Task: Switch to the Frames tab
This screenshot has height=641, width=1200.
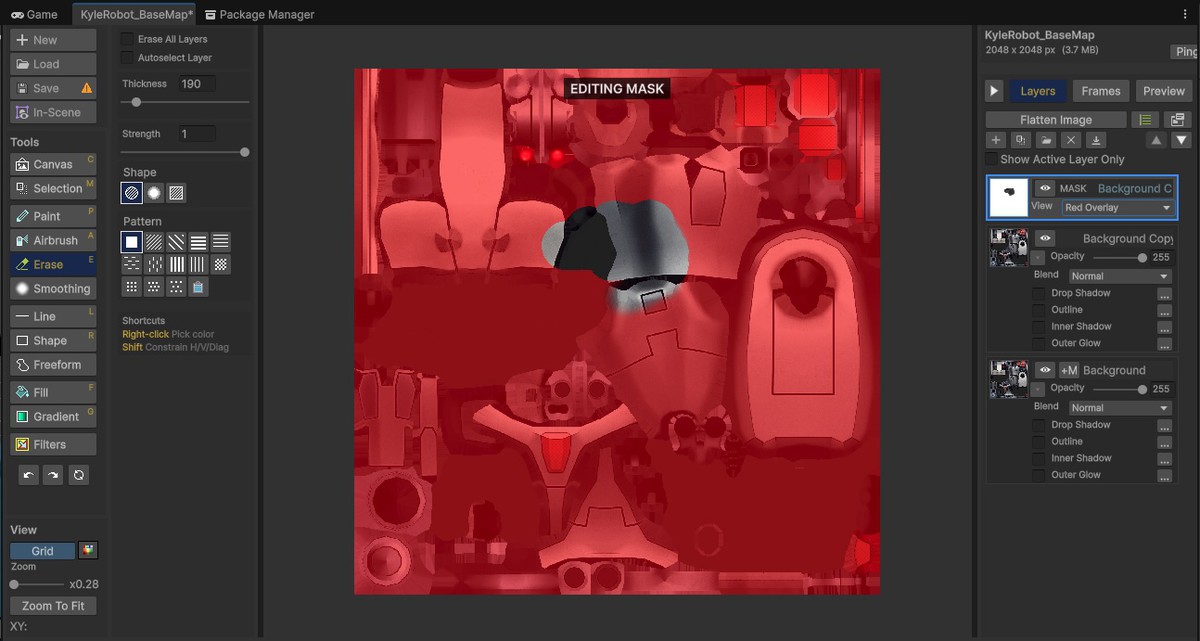Action: click(1100, 90)
